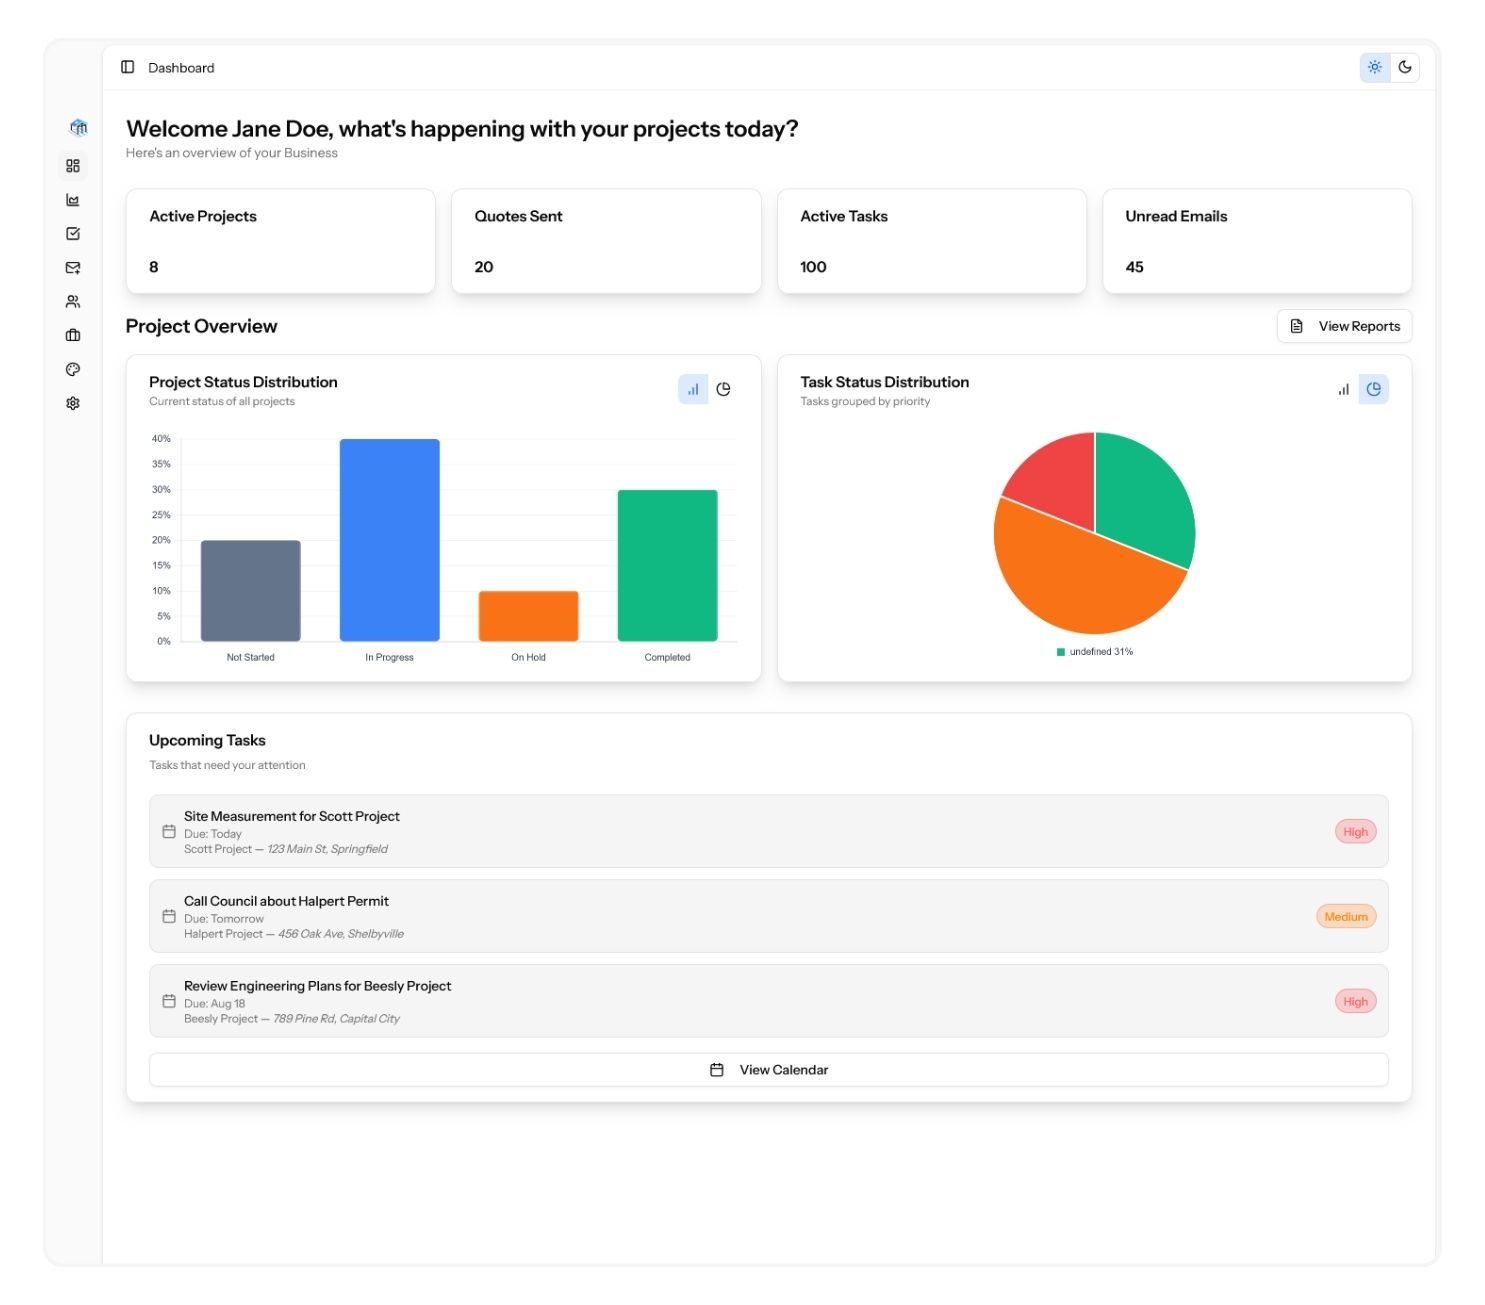Show Task Status Distribution as bar chart
The image size is (1485, 1305).
click(1343, 389)
